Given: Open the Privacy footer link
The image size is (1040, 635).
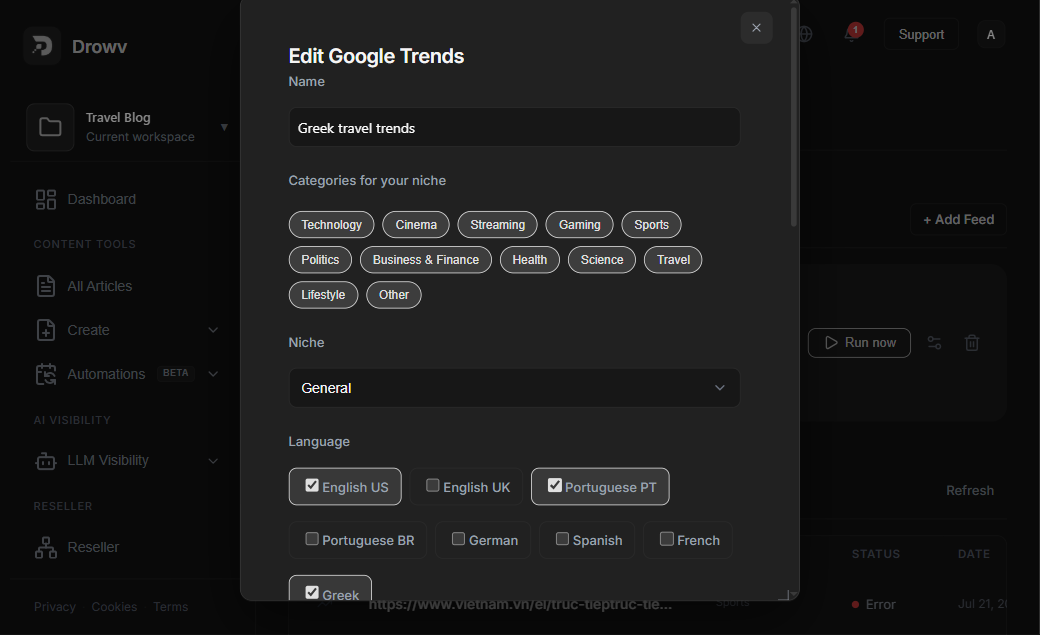Looking at the screenshot, I should click(x=54, y=606).
